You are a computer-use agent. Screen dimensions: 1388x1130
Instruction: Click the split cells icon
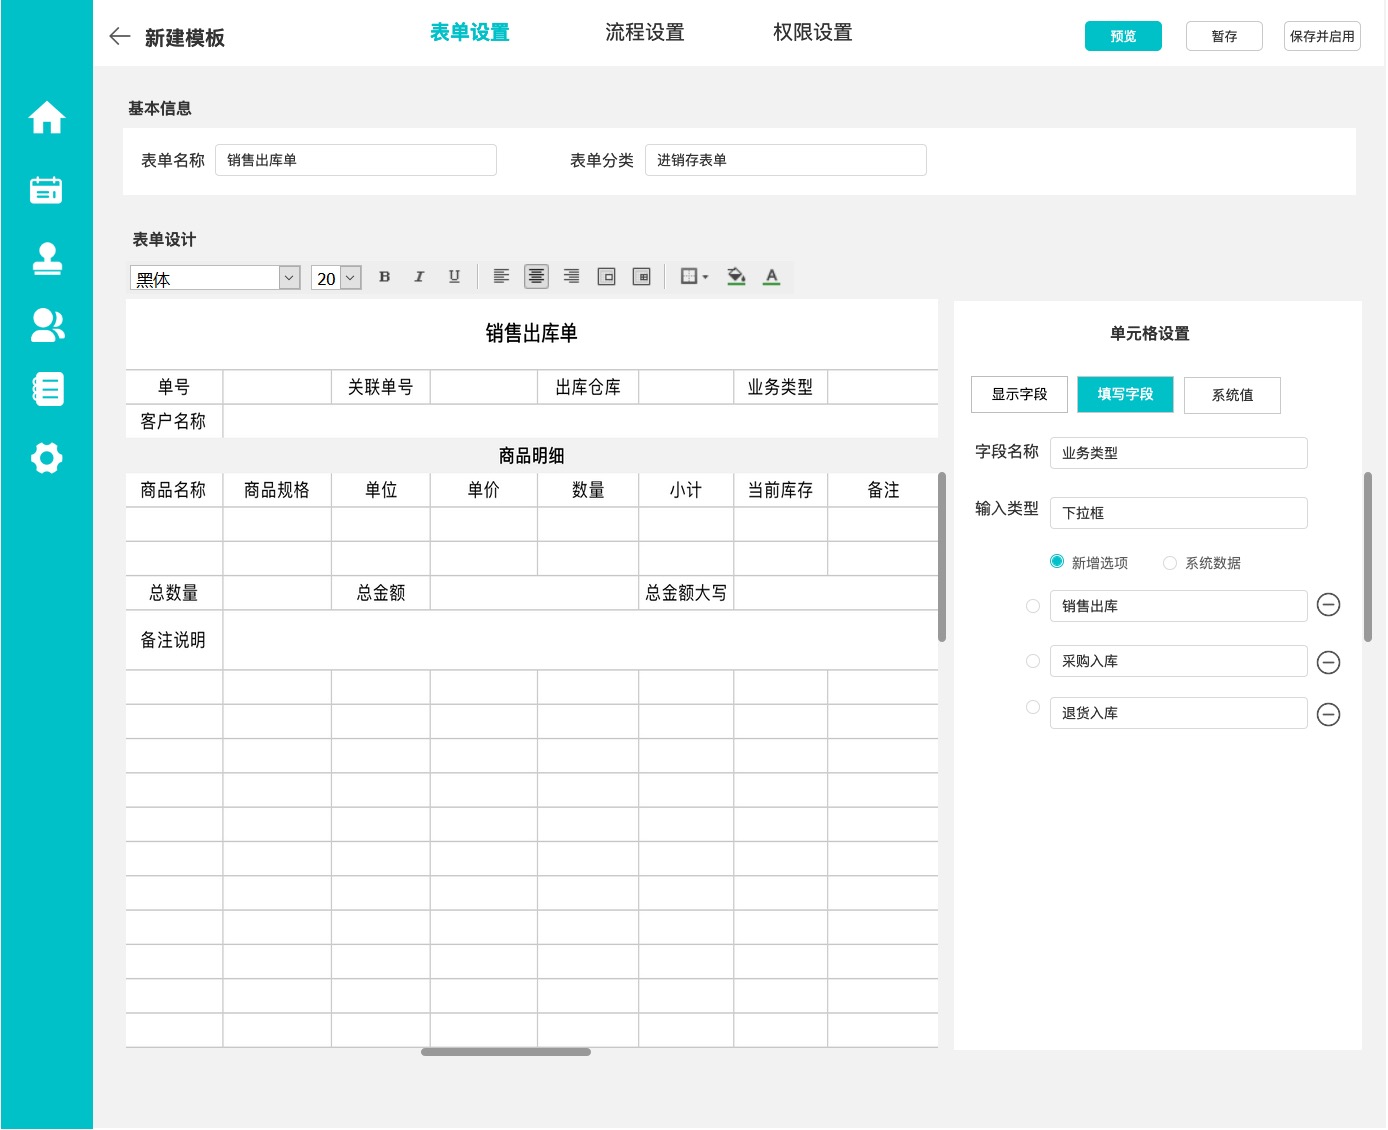pyautogui.click(x=641, y=277)
